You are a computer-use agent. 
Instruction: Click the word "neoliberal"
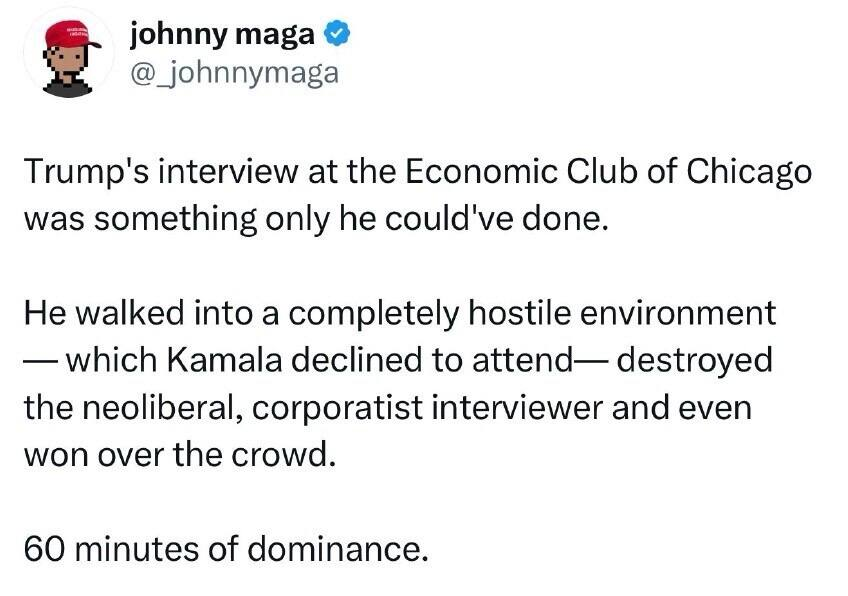(x=160, y=408)
